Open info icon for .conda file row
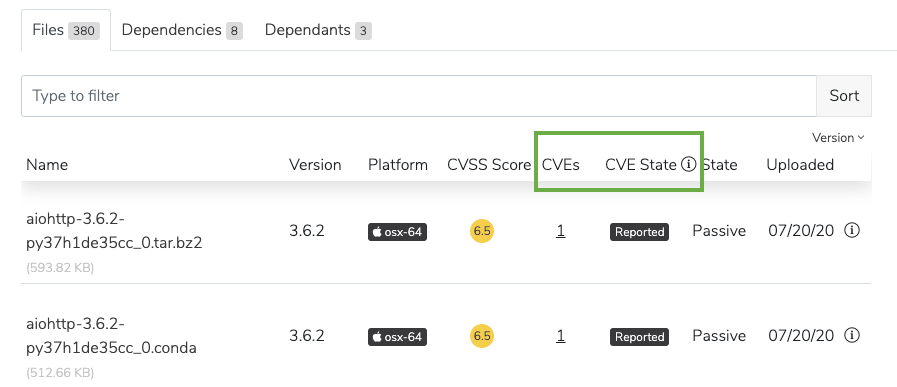The image size is (897, 387). 852,335
